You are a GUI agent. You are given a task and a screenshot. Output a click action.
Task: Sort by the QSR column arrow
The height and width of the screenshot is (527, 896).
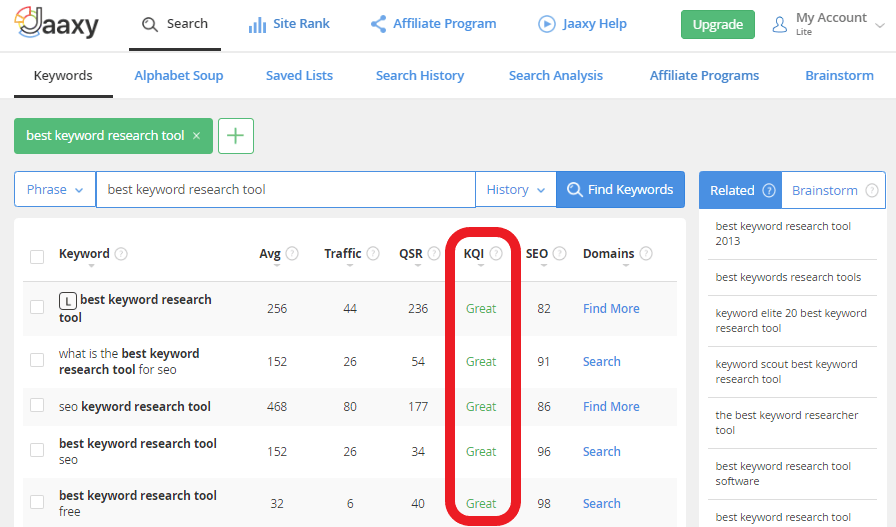[418, 265]
